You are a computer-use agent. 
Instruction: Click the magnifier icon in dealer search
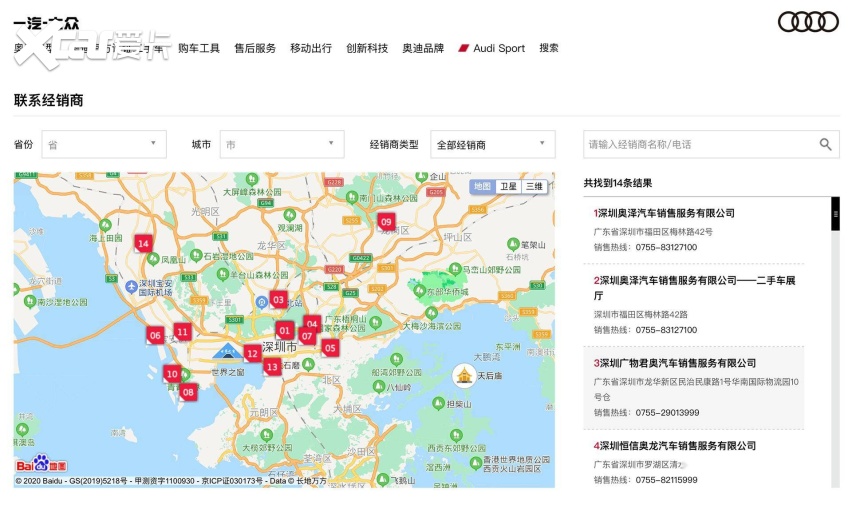click(825, 144)
